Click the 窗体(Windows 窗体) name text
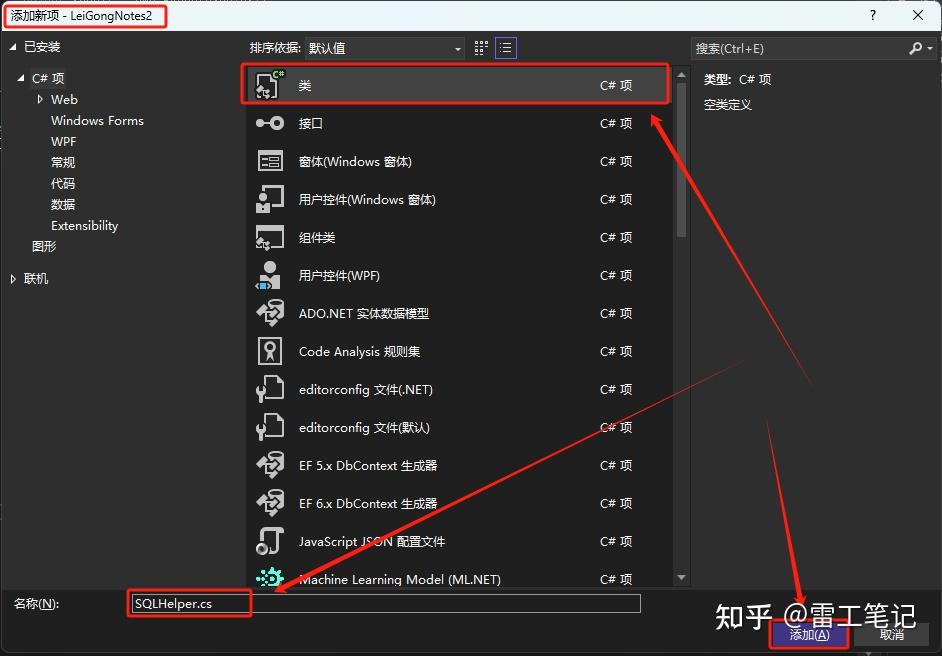 point(355,161)
